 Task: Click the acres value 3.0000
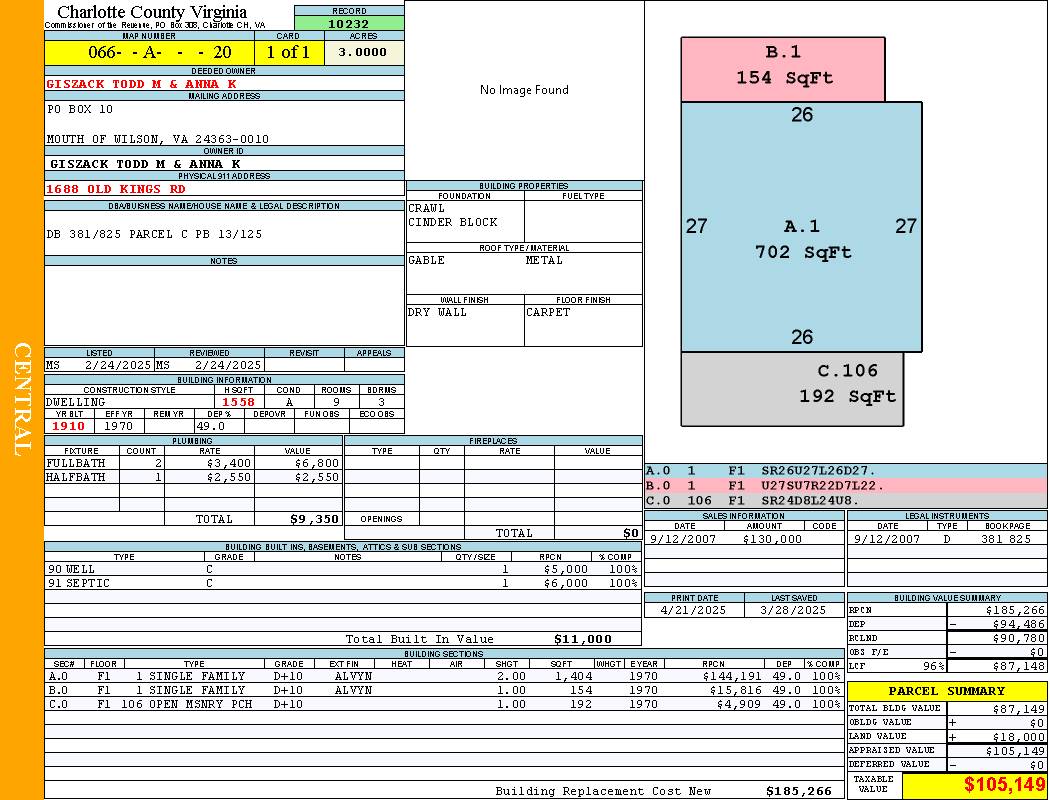(363, 52)
